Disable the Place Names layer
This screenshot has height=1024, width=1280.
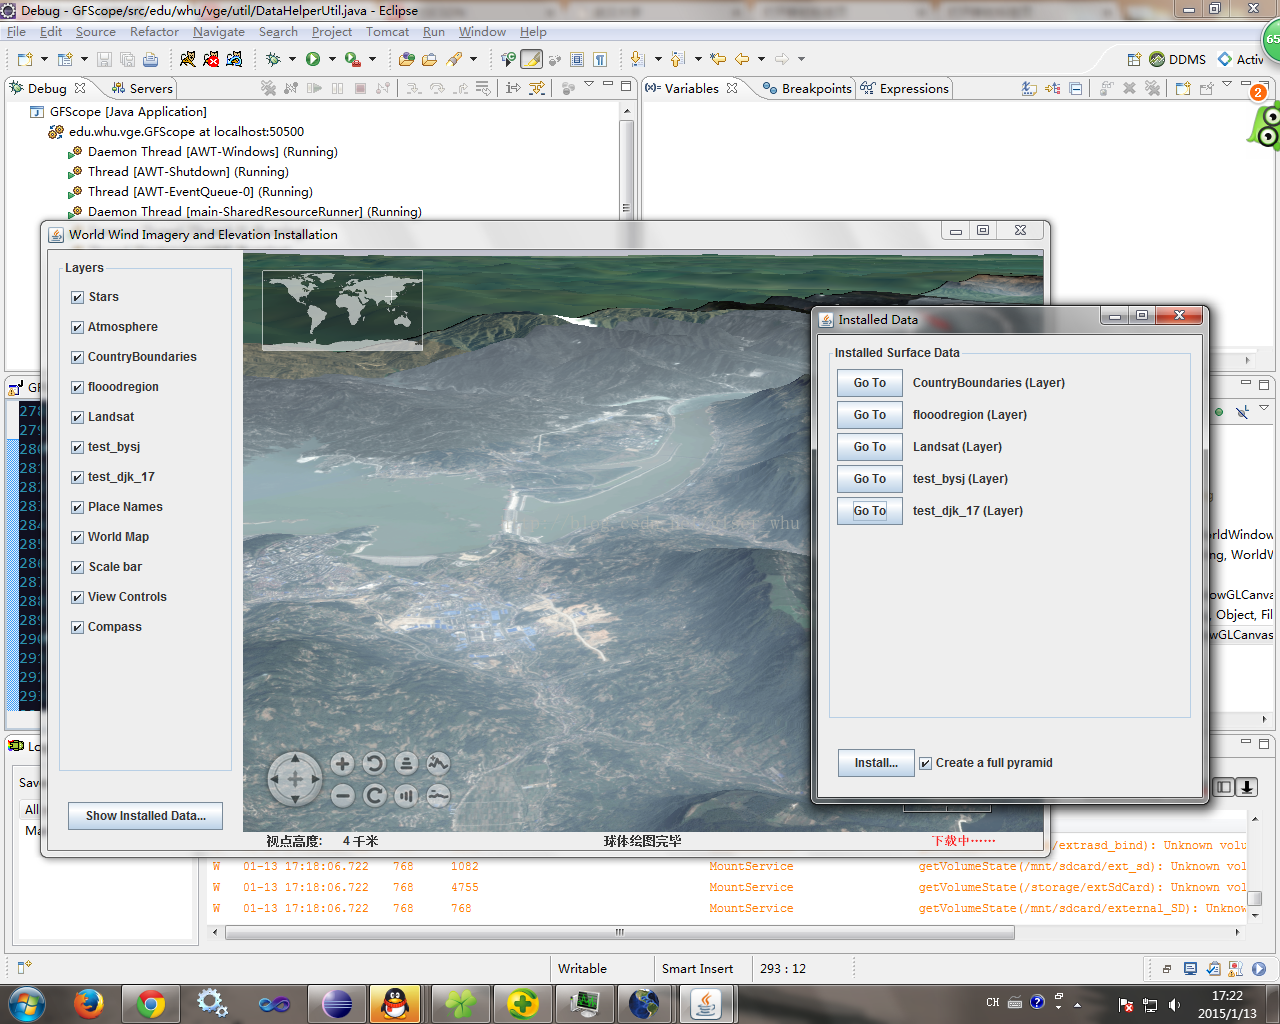(x=77, y=507)
